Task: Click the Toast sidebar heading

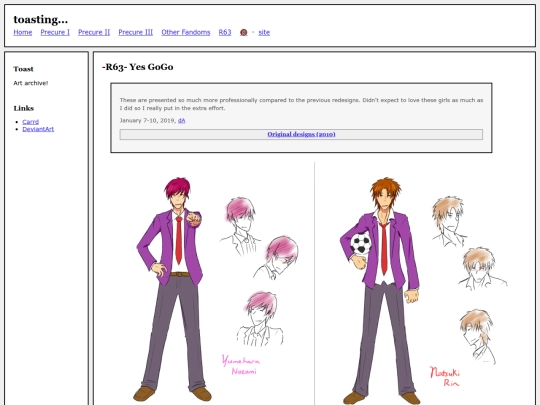Action: pyautogui.click(x=23, y=69)
